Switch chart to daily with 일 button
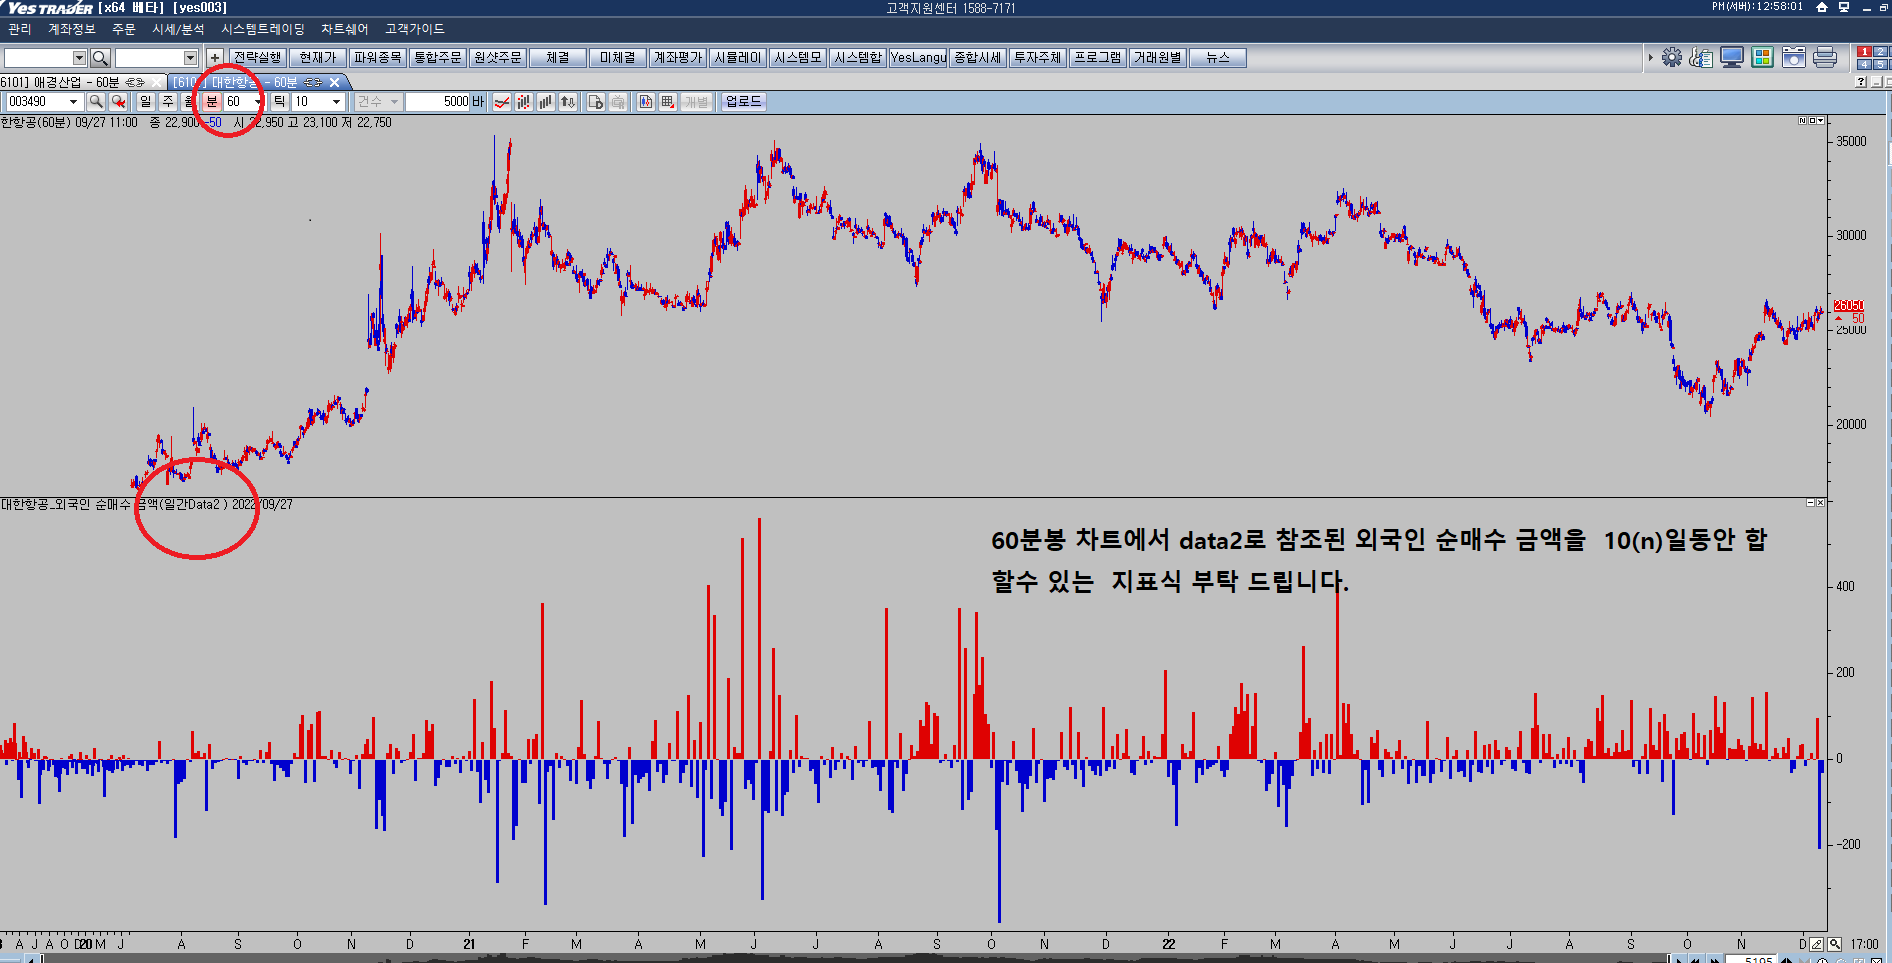This screenshot has height=963, width=1892. pyautogui.click(x=146, y=102)
